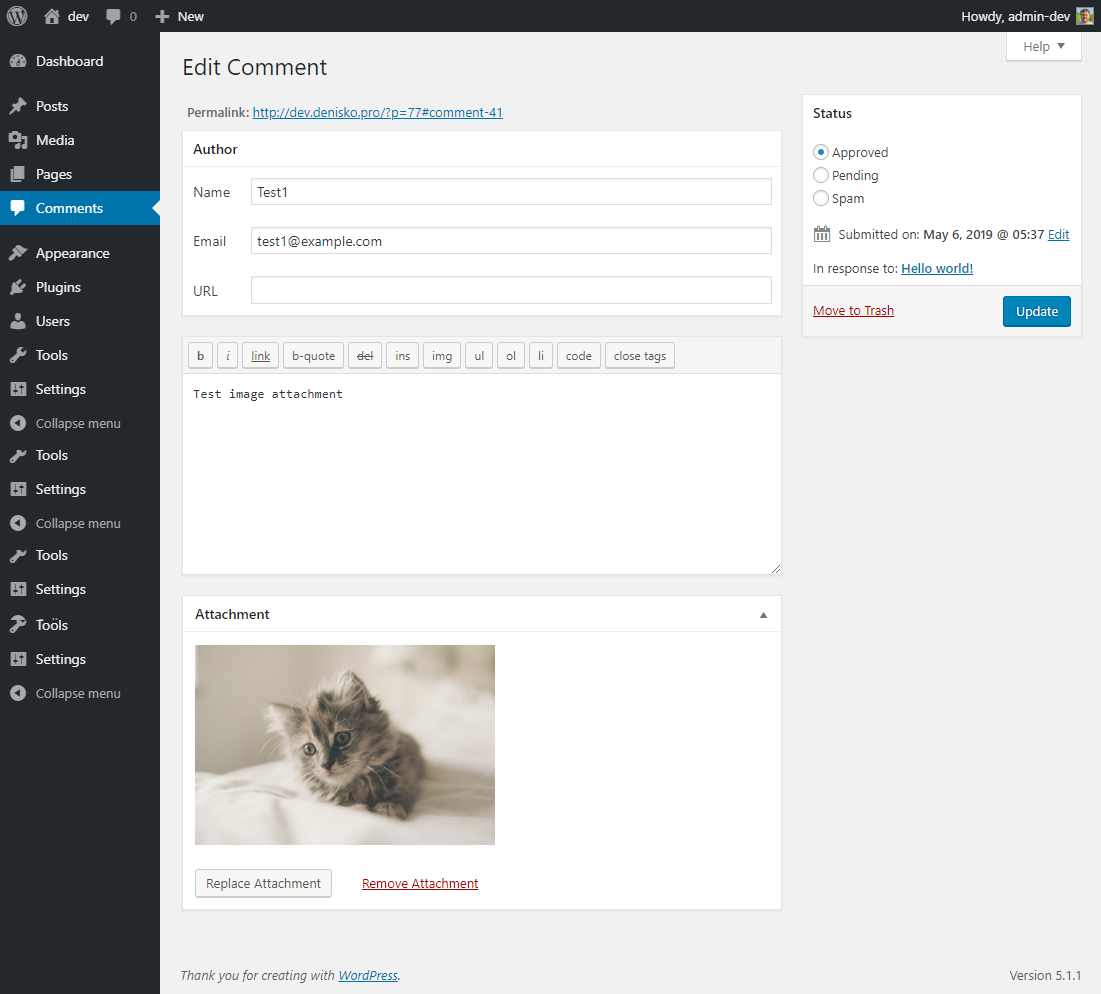
Task: Click the author Email input field
Action: pos(511,241)
